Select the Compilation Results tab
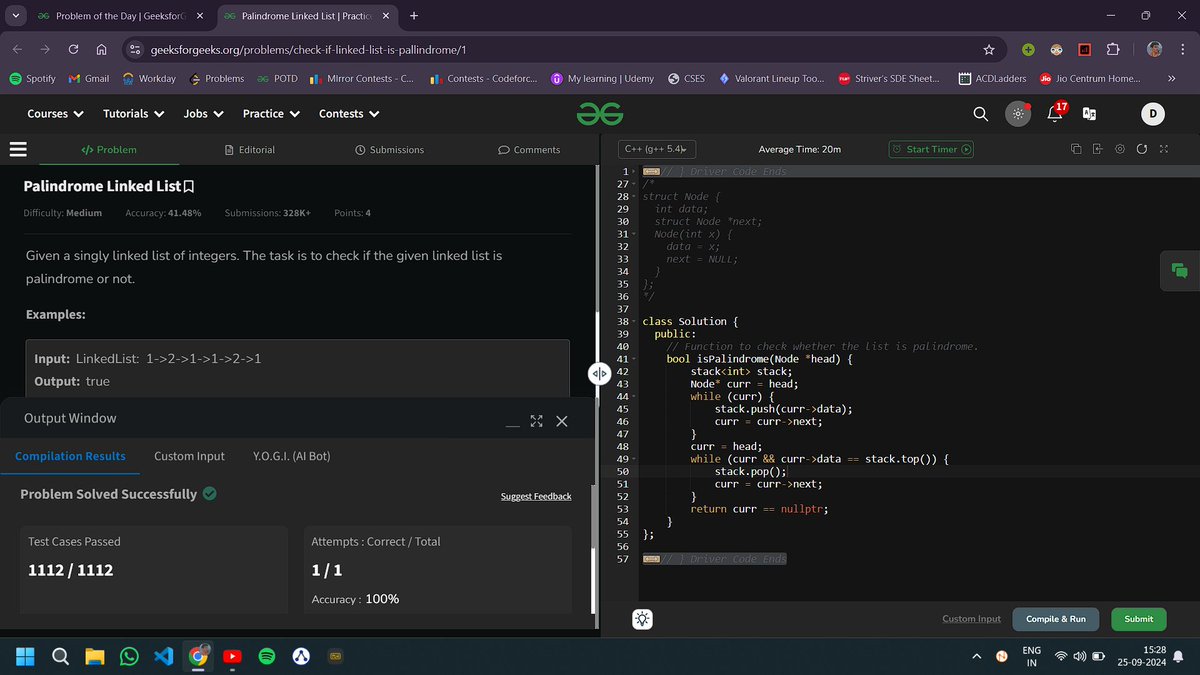 tap(70, 456)
